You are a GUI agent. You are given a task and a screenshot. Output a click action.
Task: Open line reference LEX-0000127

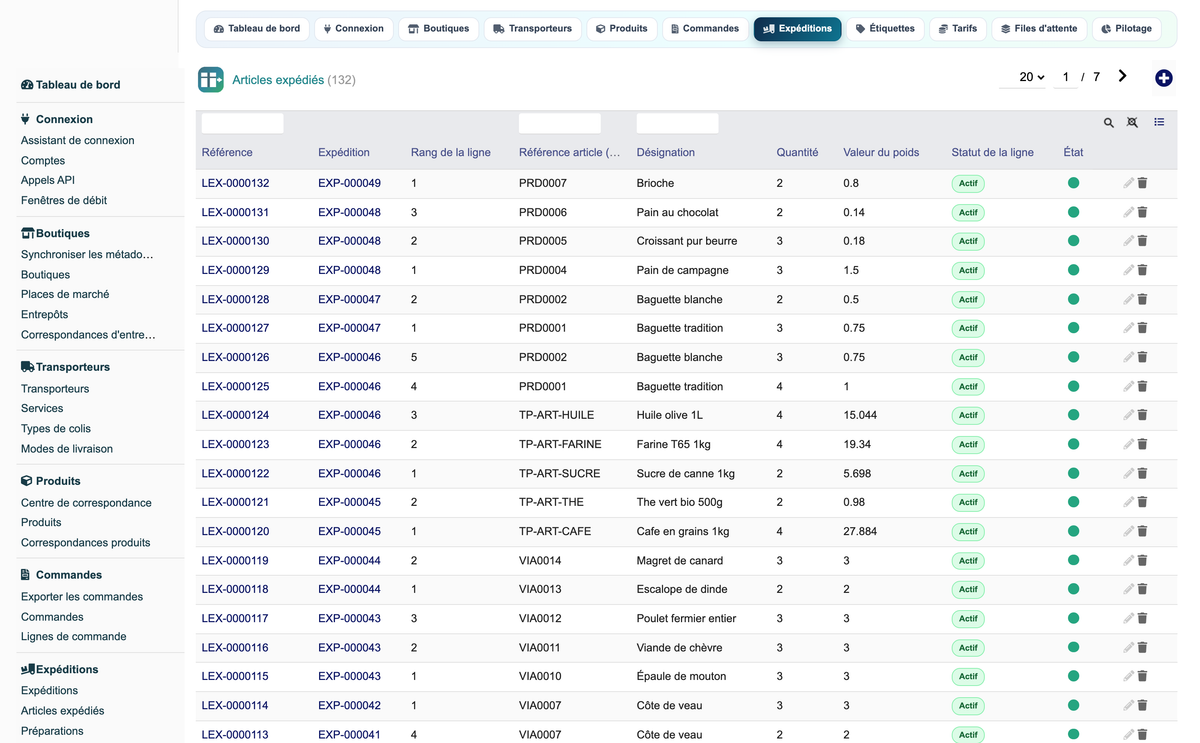coord(235,328)
